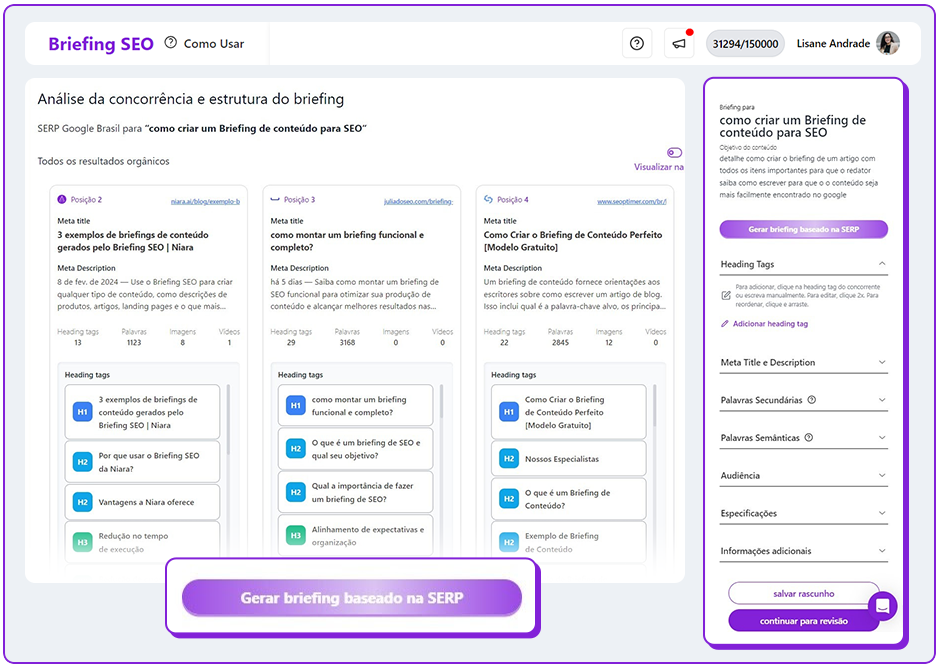Viewport: 941px width, 667px height.
Task: Click the "salvar rascunho" button
Action: pos(802,592)
